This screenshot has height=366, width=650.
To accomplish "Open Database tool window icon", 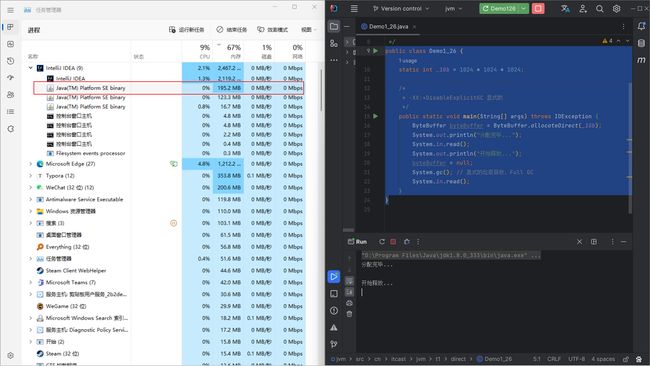I will [x=641, y=43].
